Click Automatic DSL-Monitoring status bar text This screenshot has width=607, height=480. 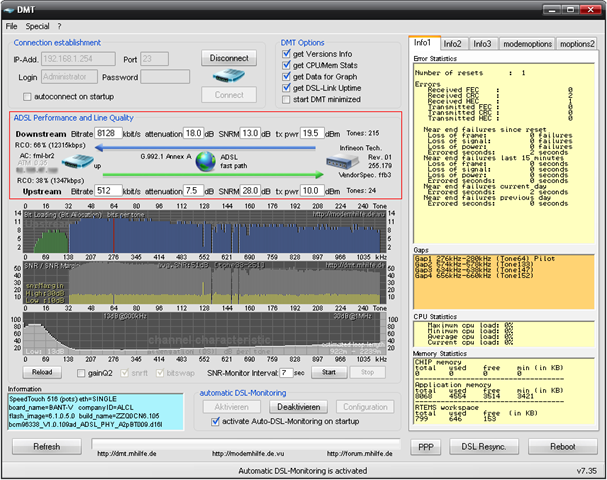pyautogui.click(x=303, y=471)
